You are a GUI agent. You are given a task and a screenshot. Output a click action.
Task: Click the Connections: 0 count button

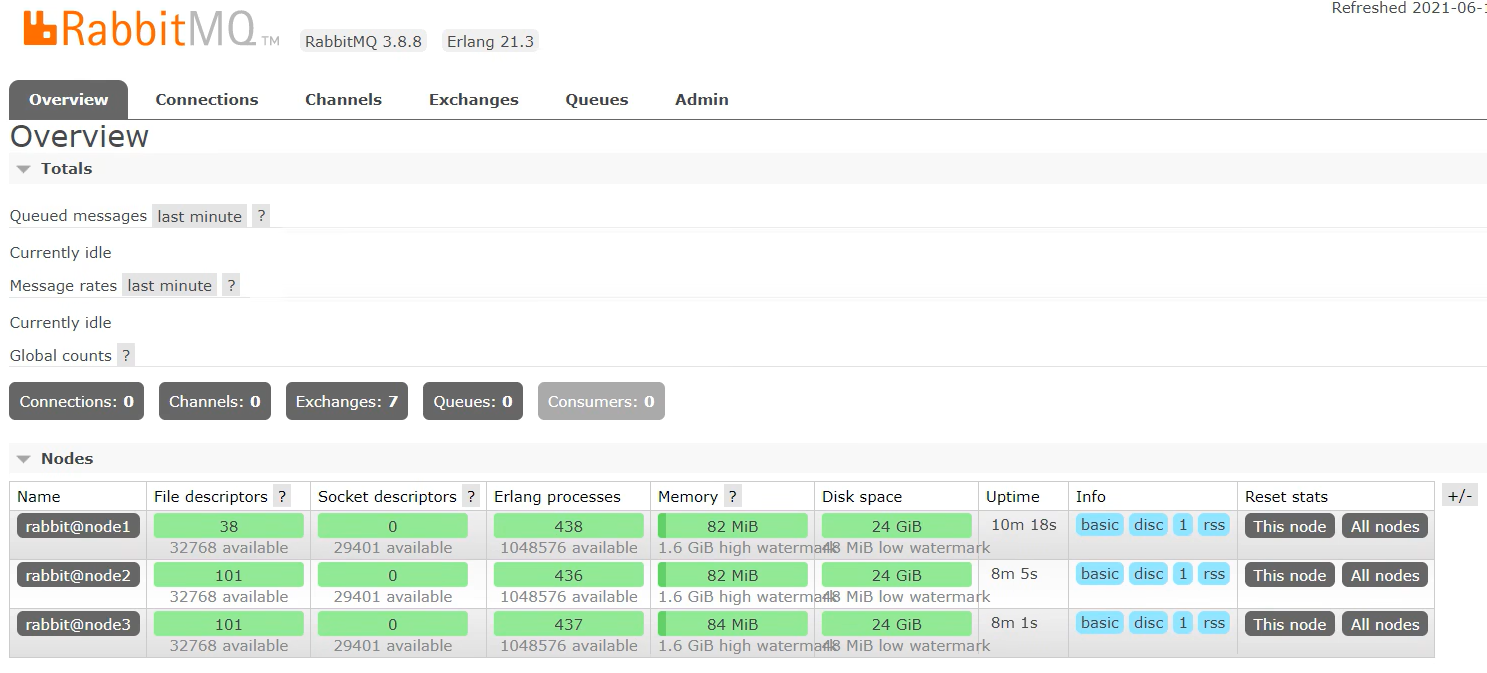(x=77, y=401)
